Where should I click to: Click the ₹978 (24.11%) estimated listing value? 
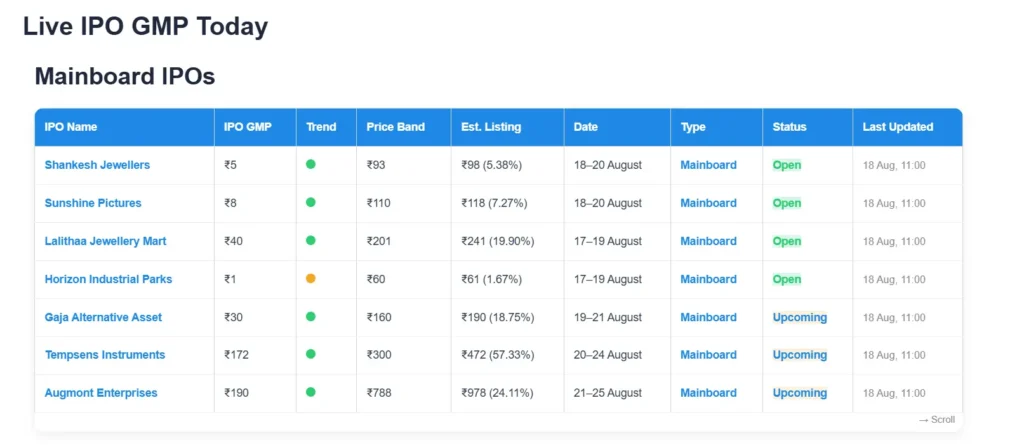[x=498, y=393]
